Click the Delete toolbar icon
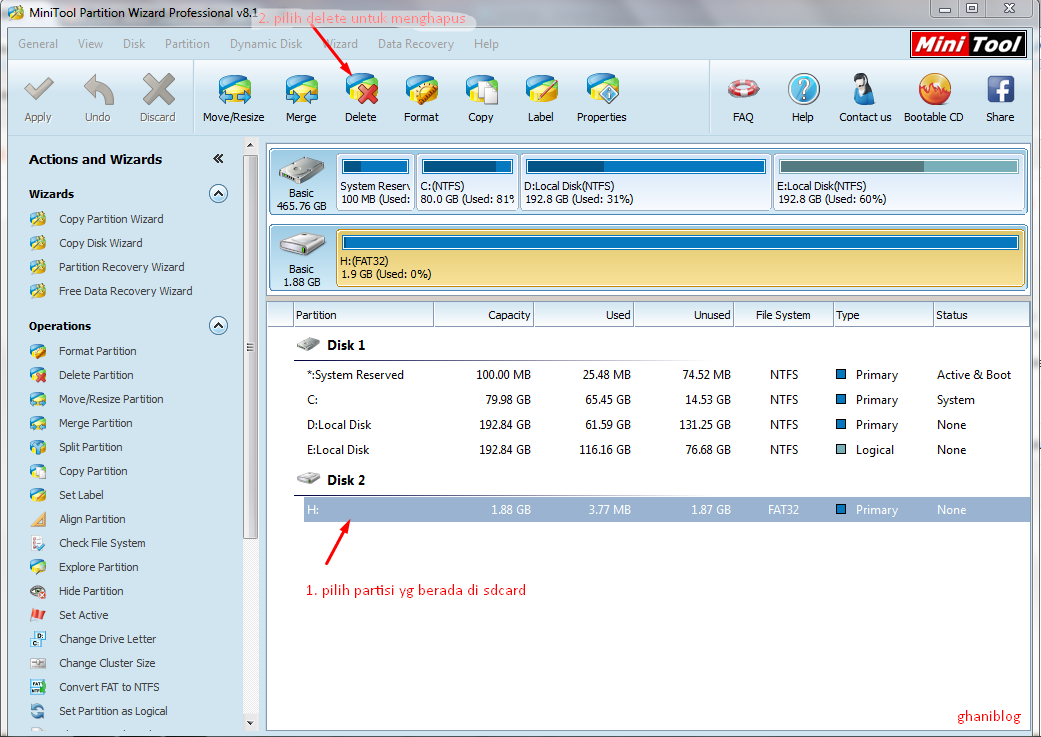The height and width of the screenshot is (737, 1041). [x=361, y=90]
